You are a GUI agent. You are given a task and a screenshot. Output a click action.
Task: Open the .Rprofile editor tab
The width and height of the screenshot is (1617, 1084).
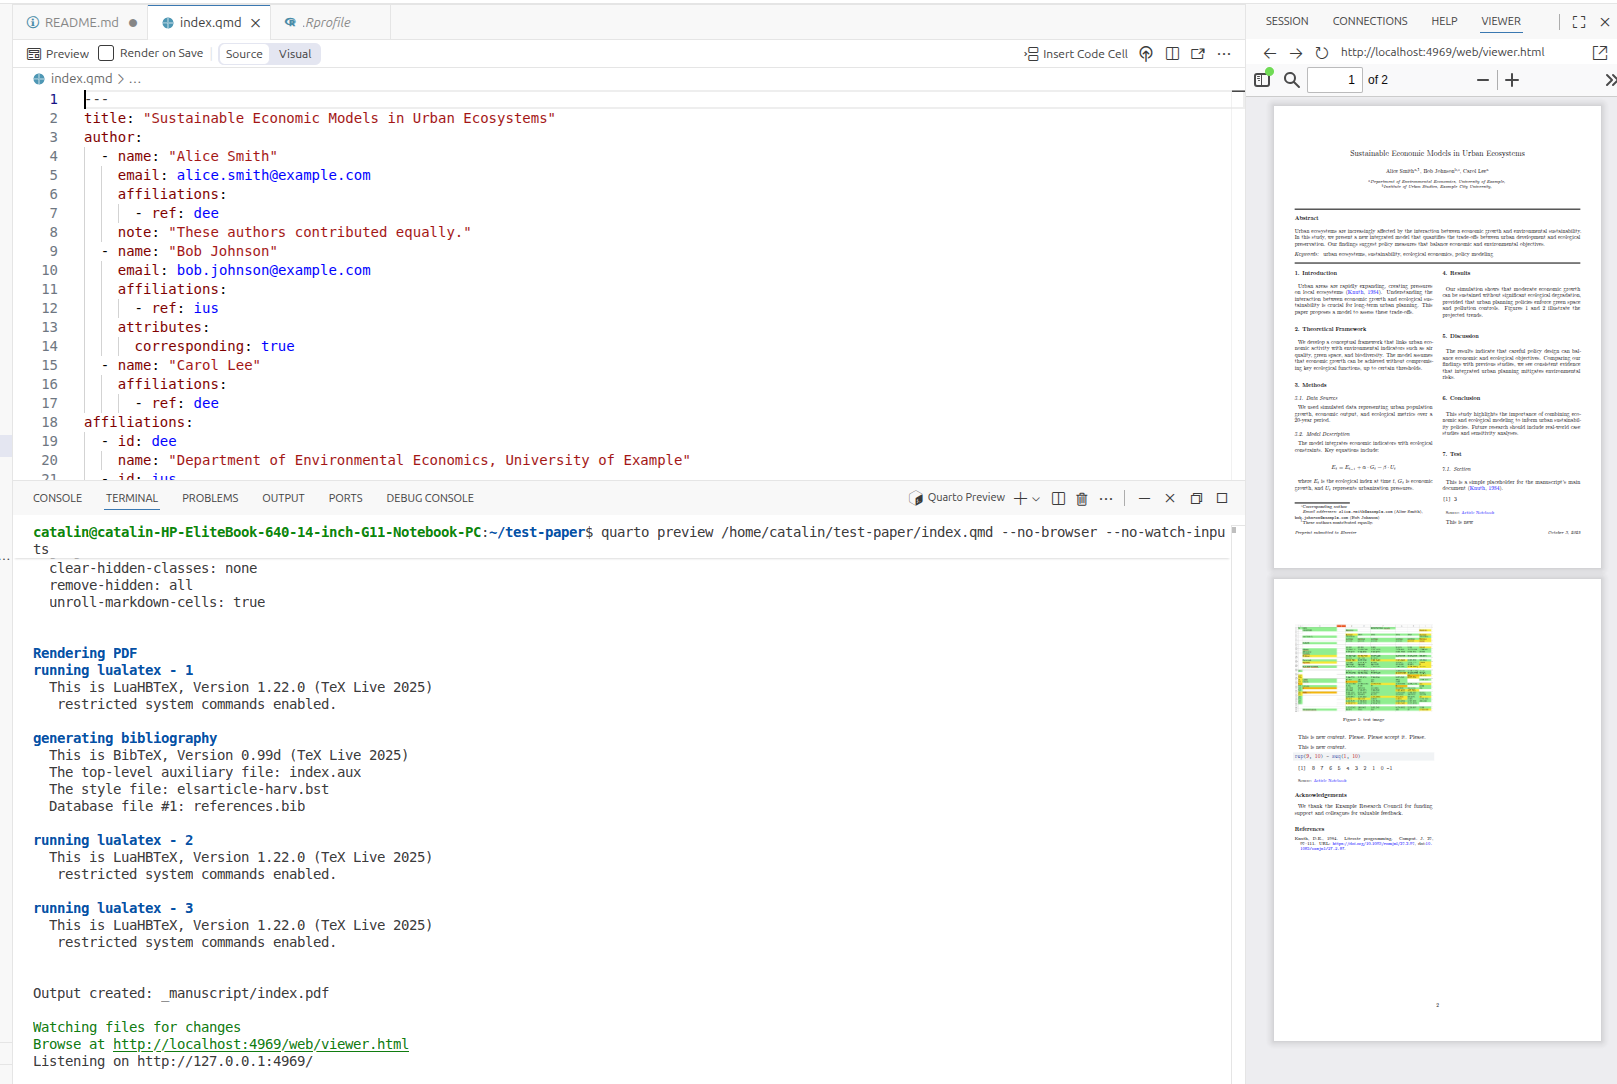click(326, 22)
